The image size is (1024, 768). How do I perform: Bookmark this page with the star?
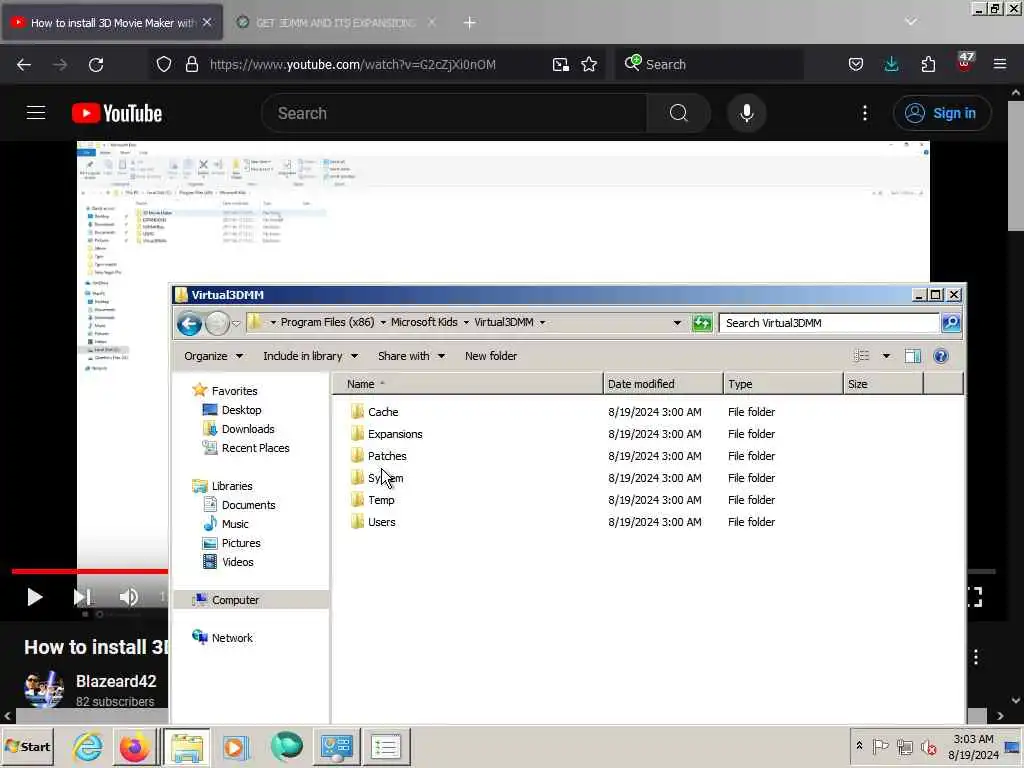point(589,64)
